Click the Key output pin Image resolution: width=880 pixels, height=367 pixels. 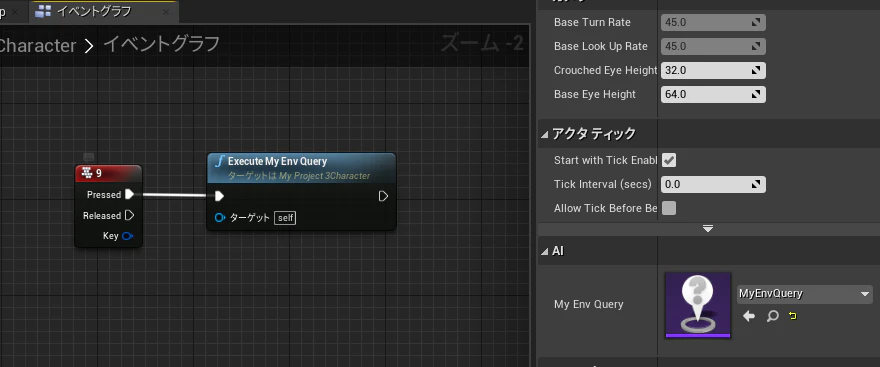click(127, 236)
